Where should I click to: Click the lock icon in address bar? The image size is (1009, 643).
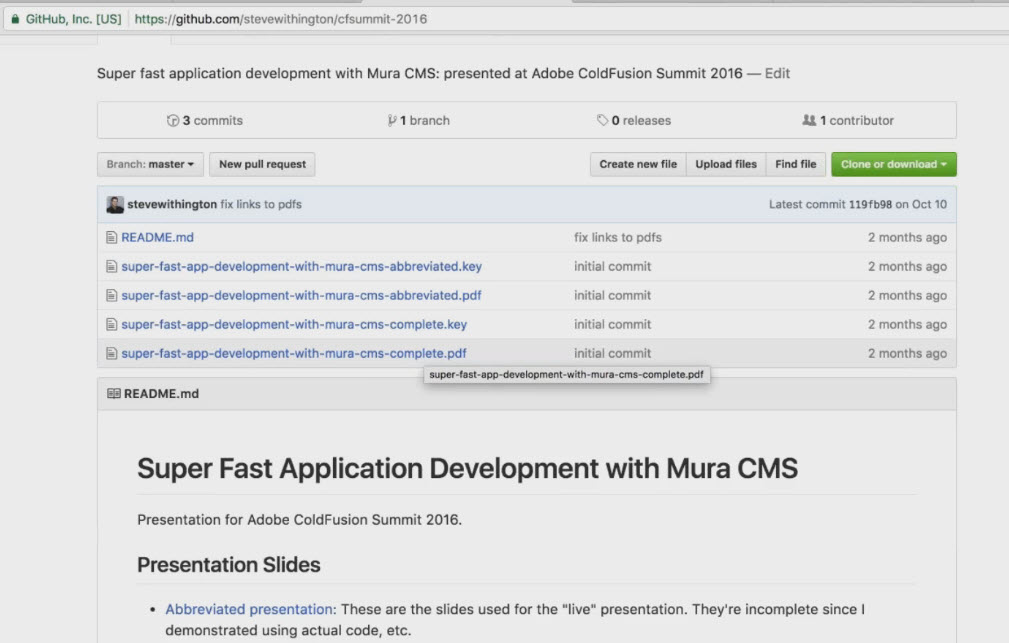[15, 19]
